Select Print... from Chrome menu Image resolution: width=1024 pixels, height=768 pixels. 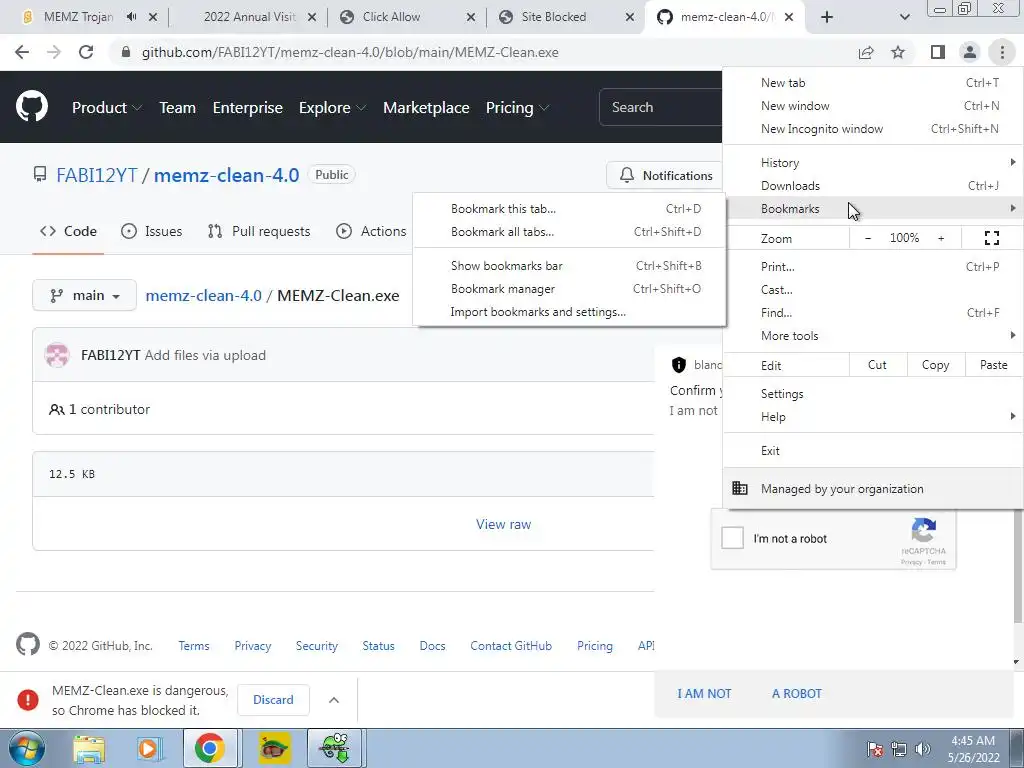coord(873,266)
